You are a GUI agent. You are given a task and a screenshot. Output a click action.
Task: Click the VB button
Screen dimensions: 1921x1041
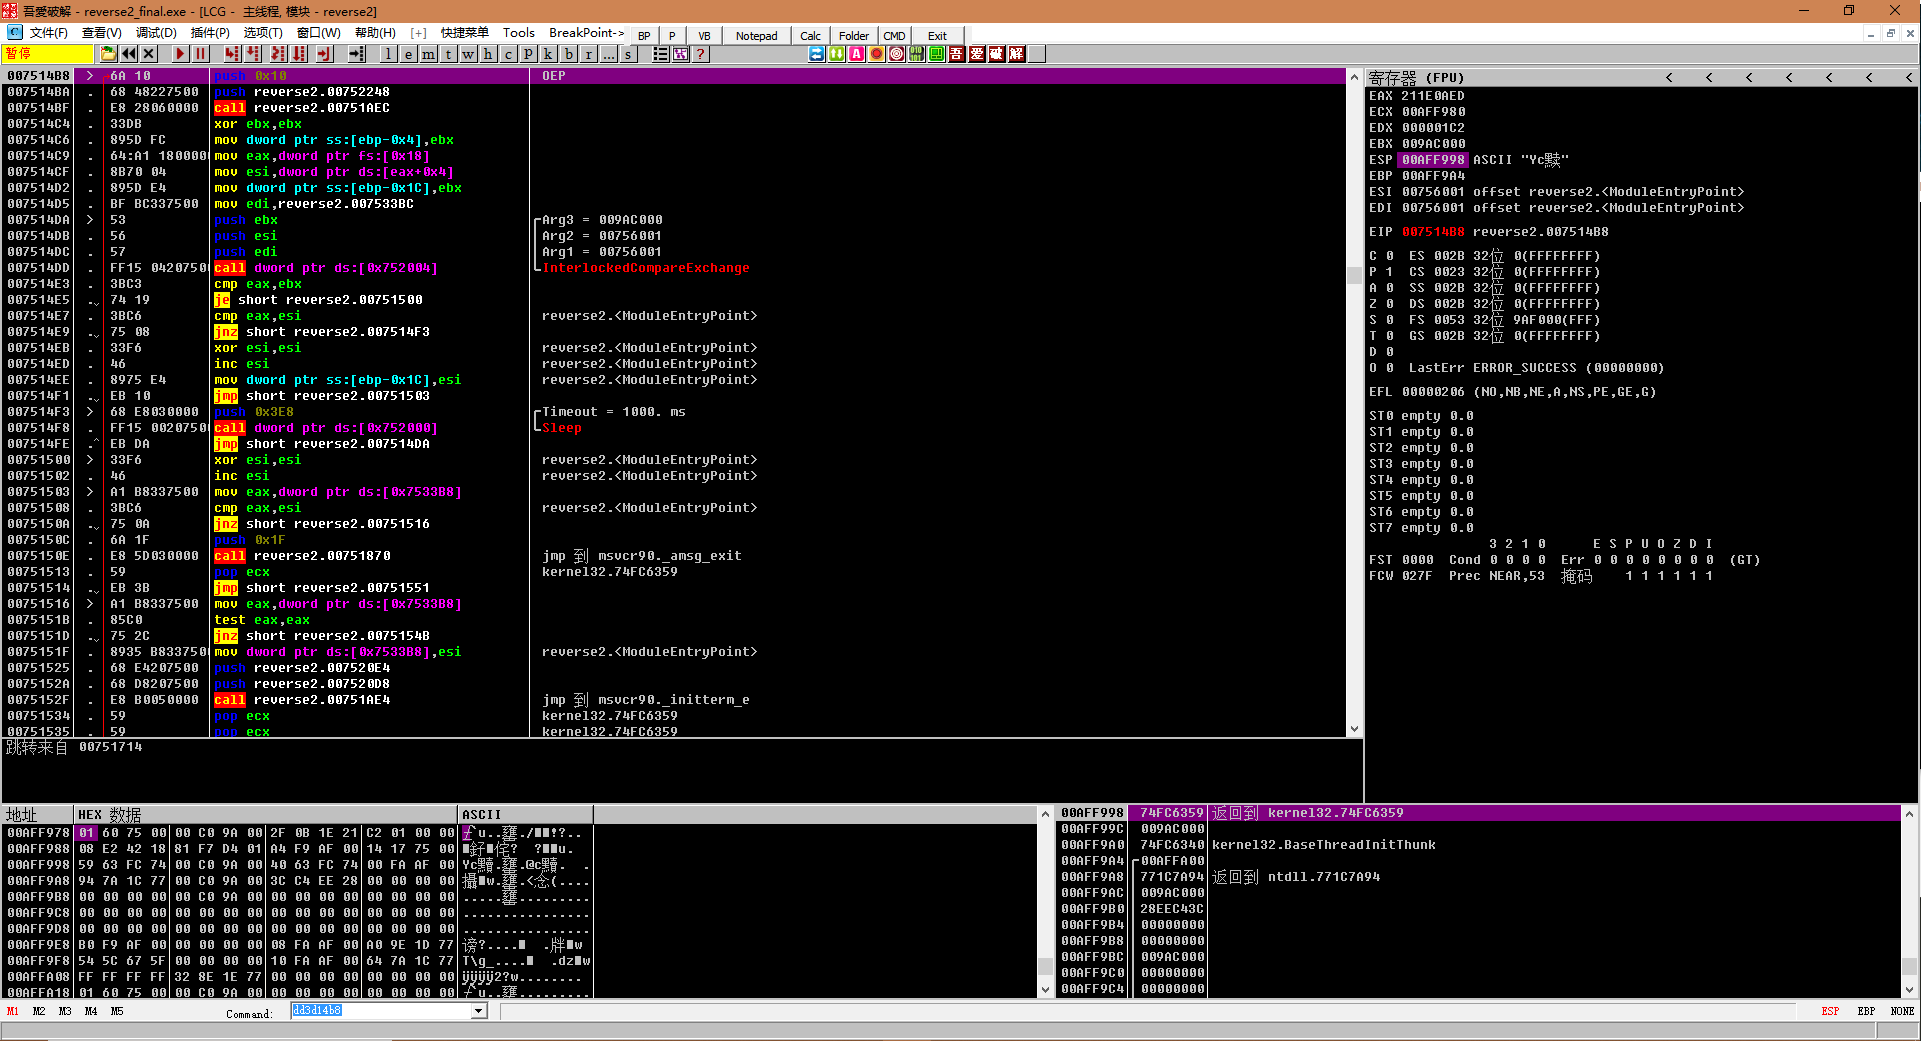click(704, 36)
